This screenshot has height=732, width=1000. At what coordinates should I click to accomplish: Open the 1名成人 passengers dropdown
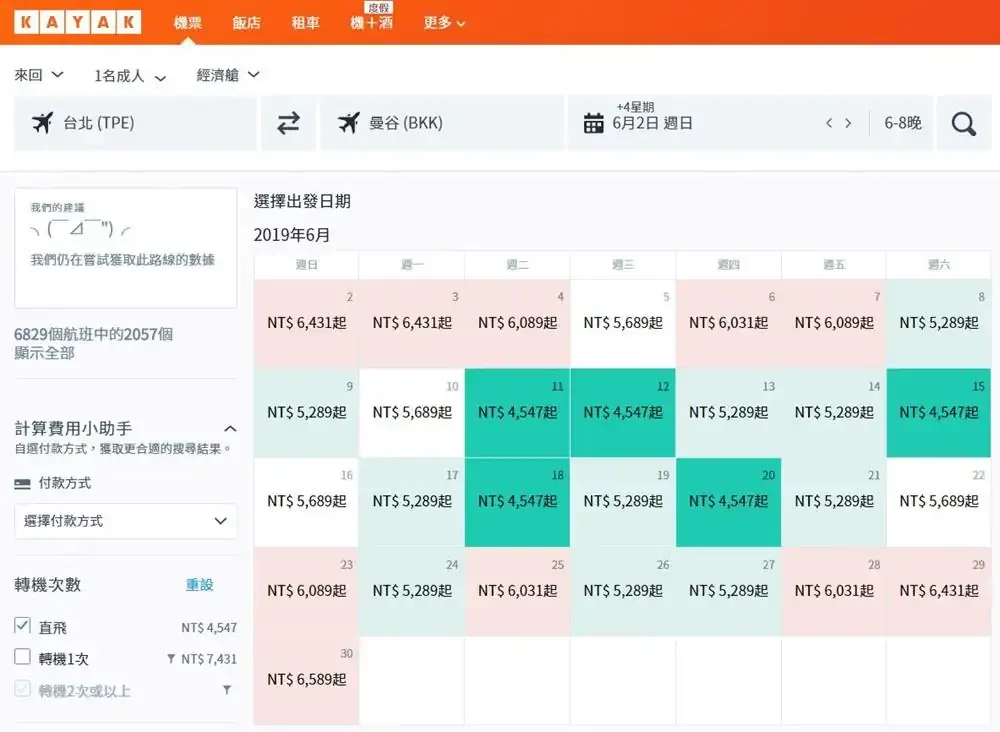130,76
